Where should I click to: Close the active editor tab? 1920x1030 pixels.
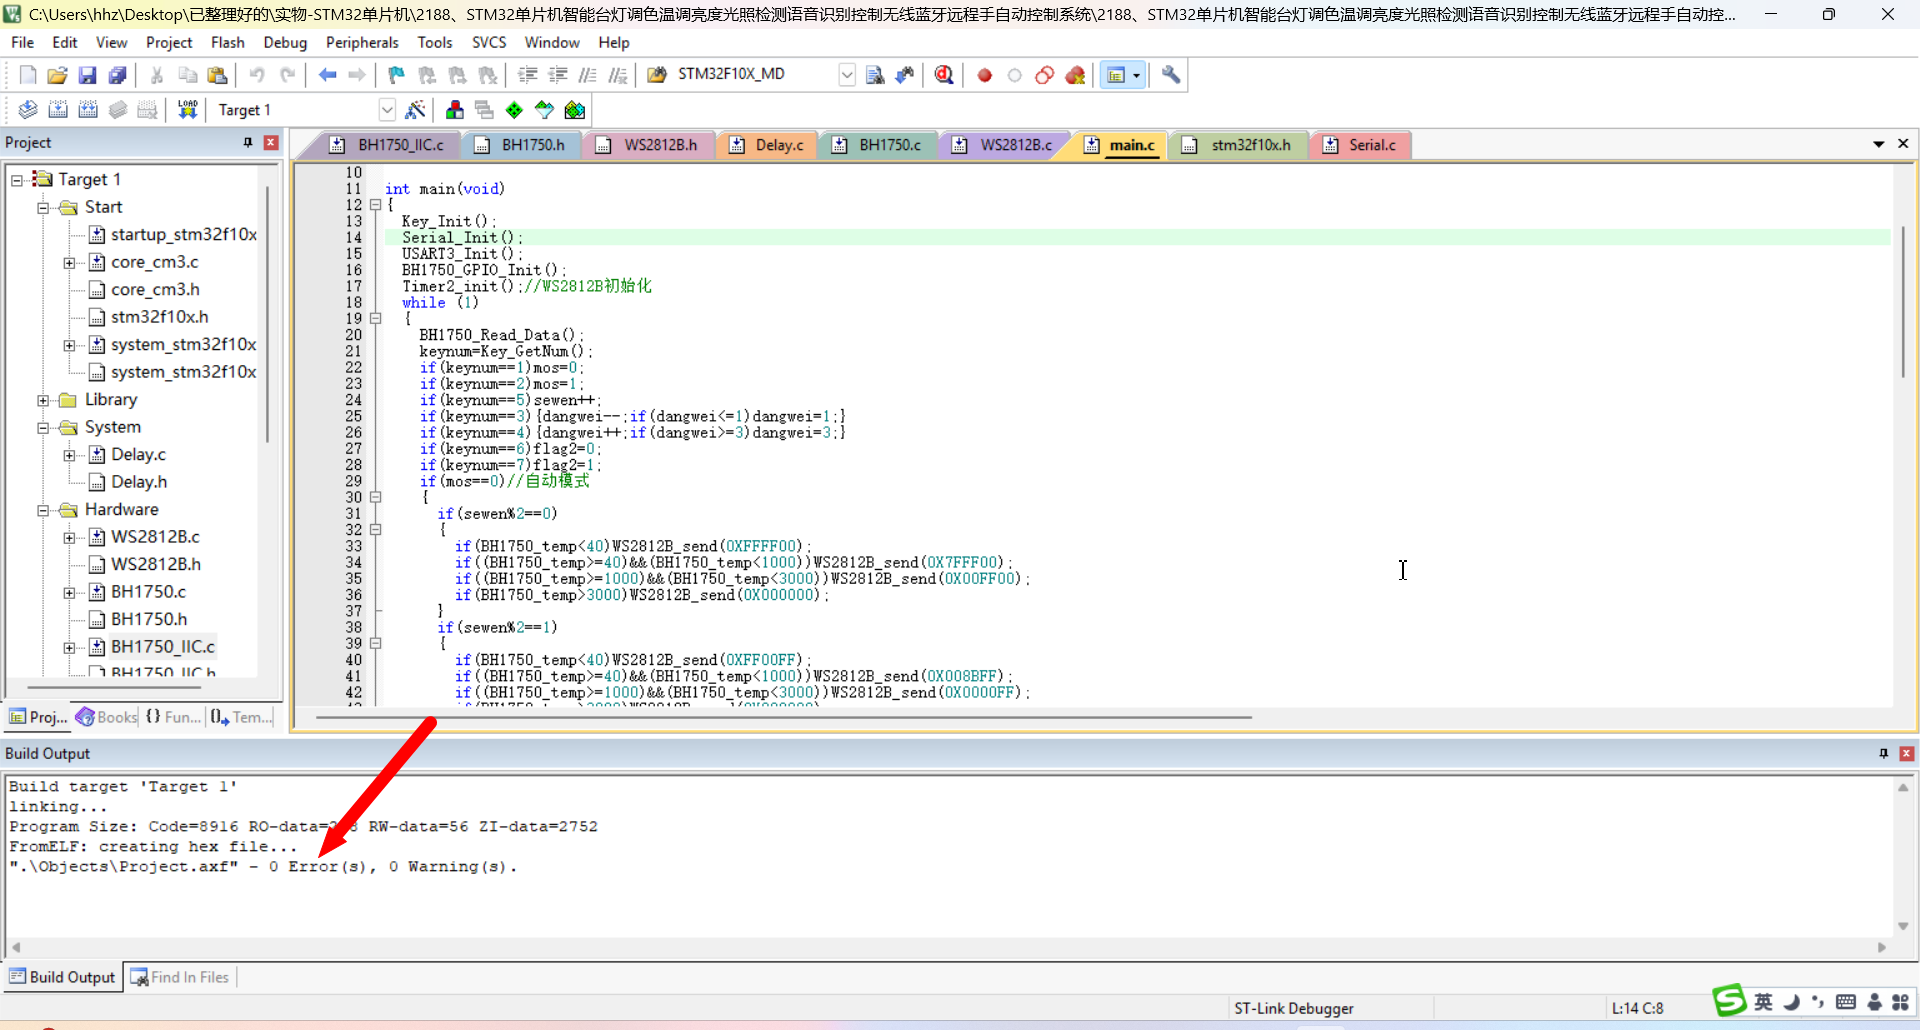(x=1903, y=144)
